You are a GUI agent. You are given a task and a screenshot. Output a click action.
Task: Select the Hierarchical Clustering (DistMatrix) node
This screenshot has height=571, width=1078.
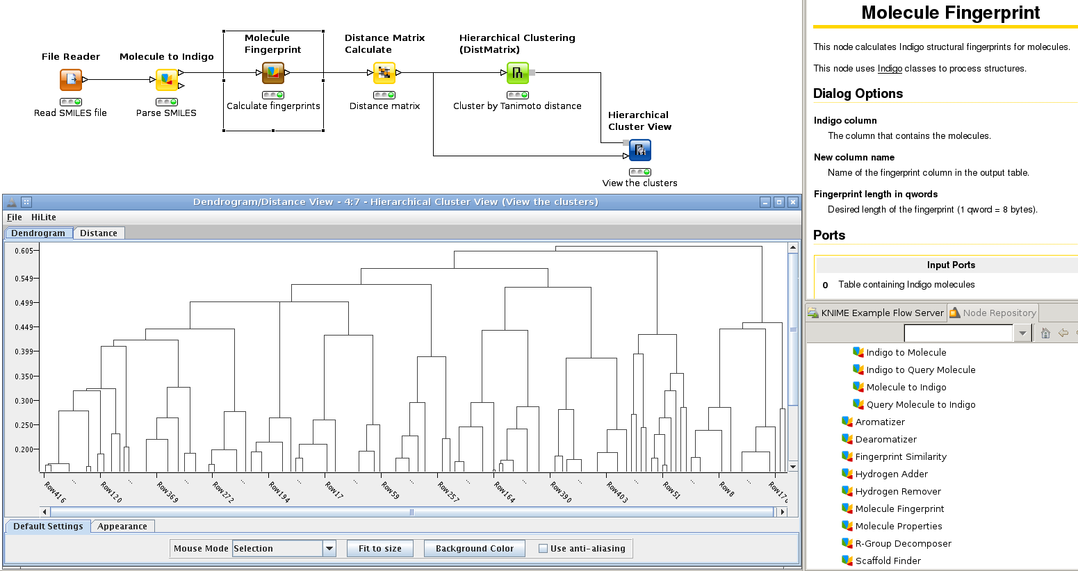coord(517,72)
